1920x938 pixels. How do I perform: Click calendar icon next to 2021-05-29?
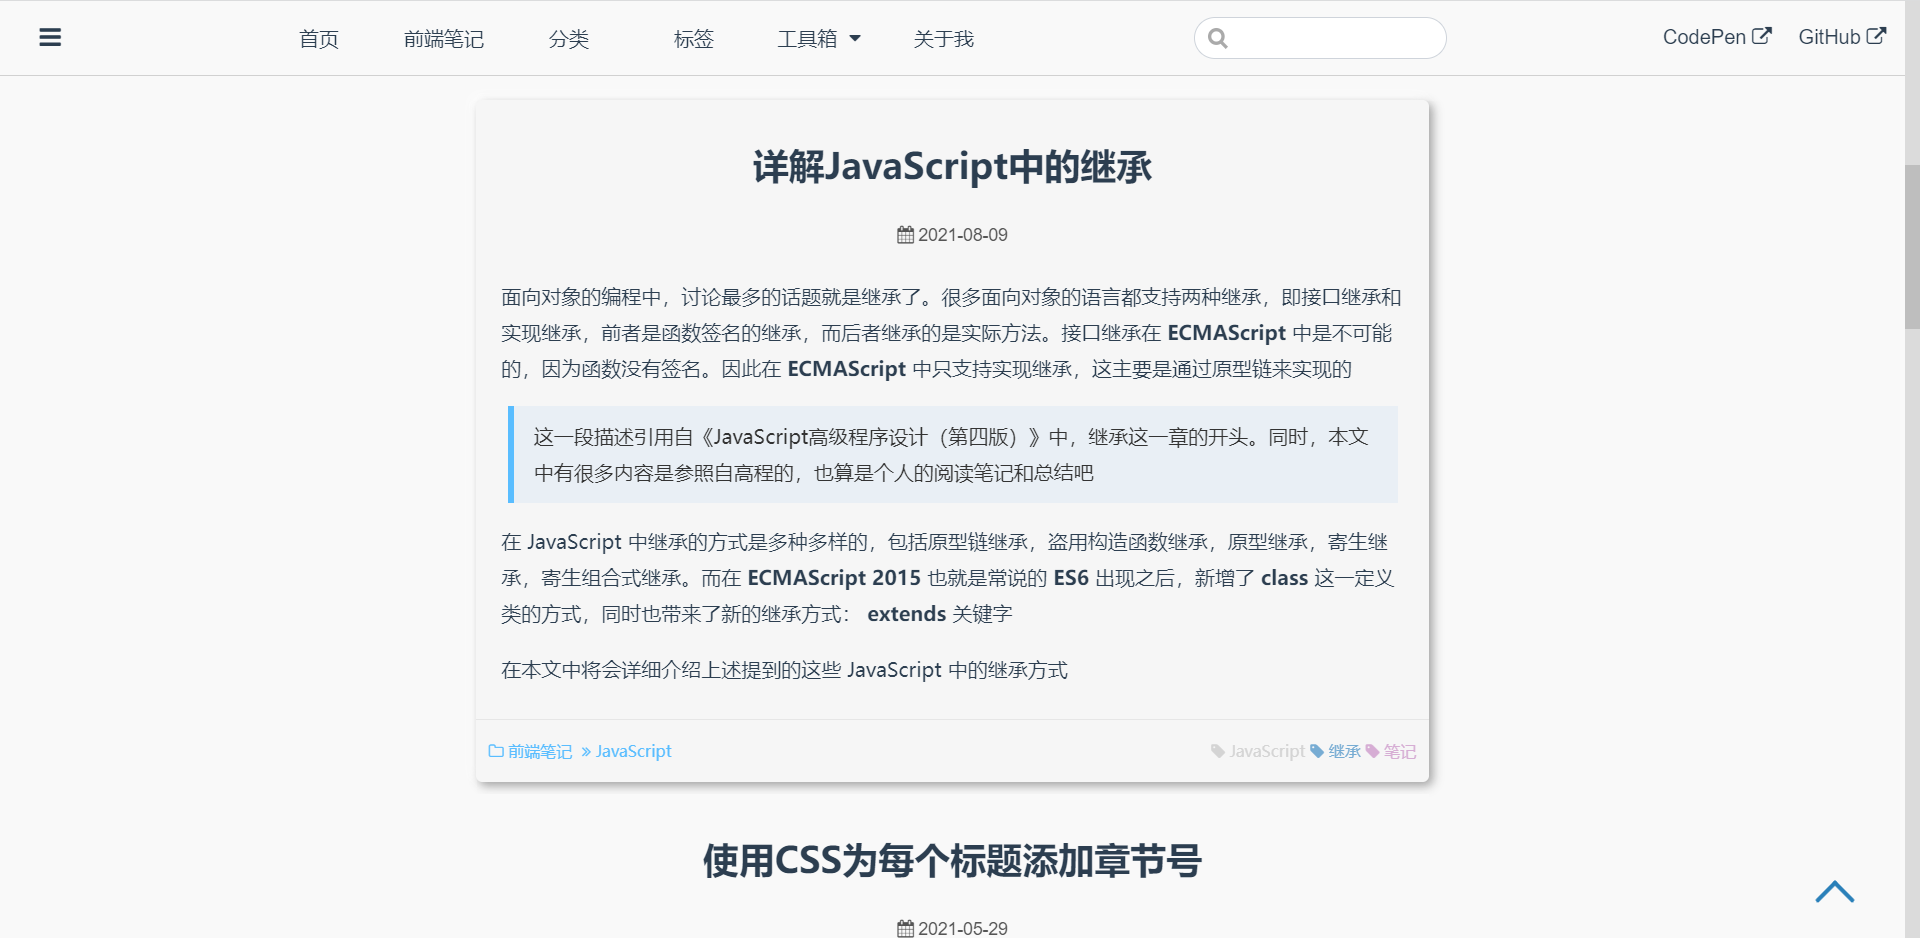pos(905,928)
